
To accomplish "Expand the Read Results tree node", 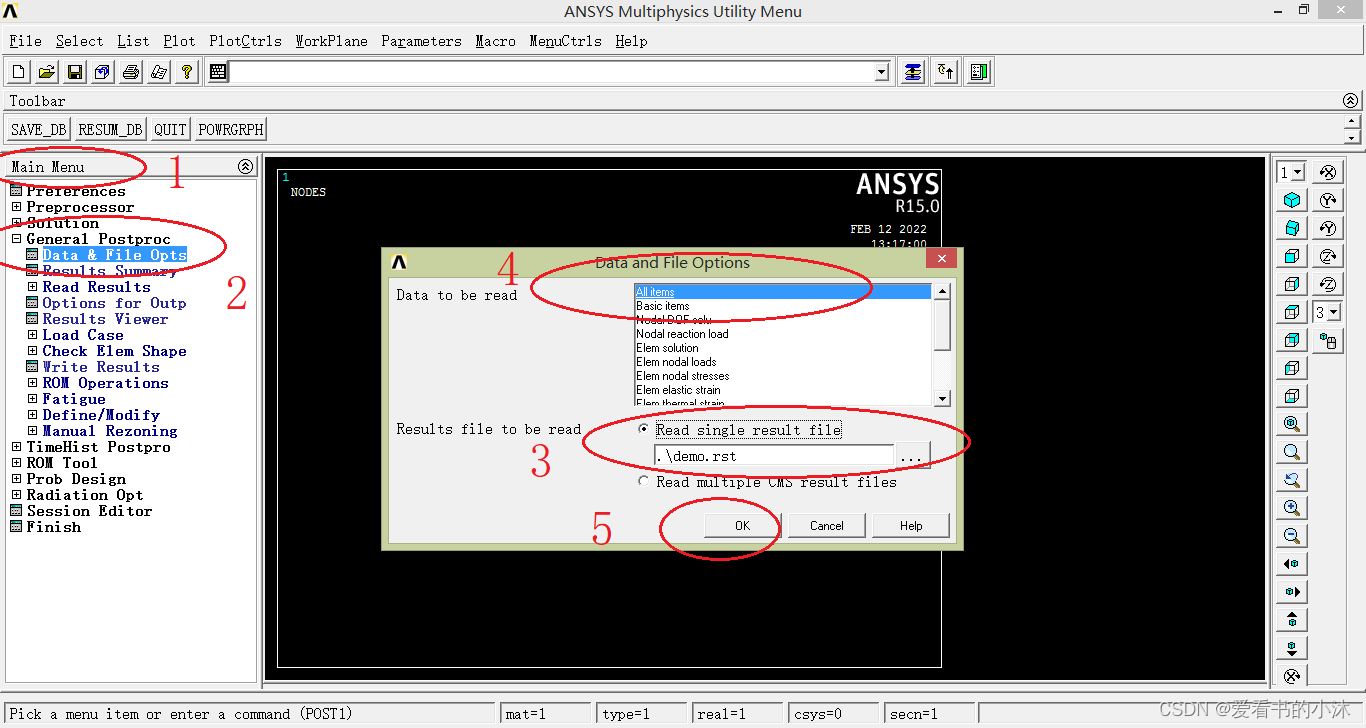I will point(33,287).
